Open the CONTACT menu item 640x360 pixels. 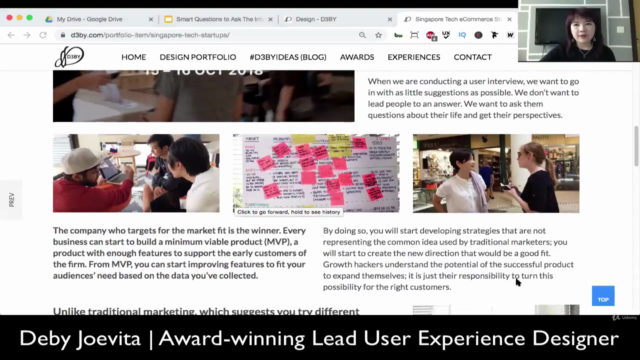[x=472, y=57]
